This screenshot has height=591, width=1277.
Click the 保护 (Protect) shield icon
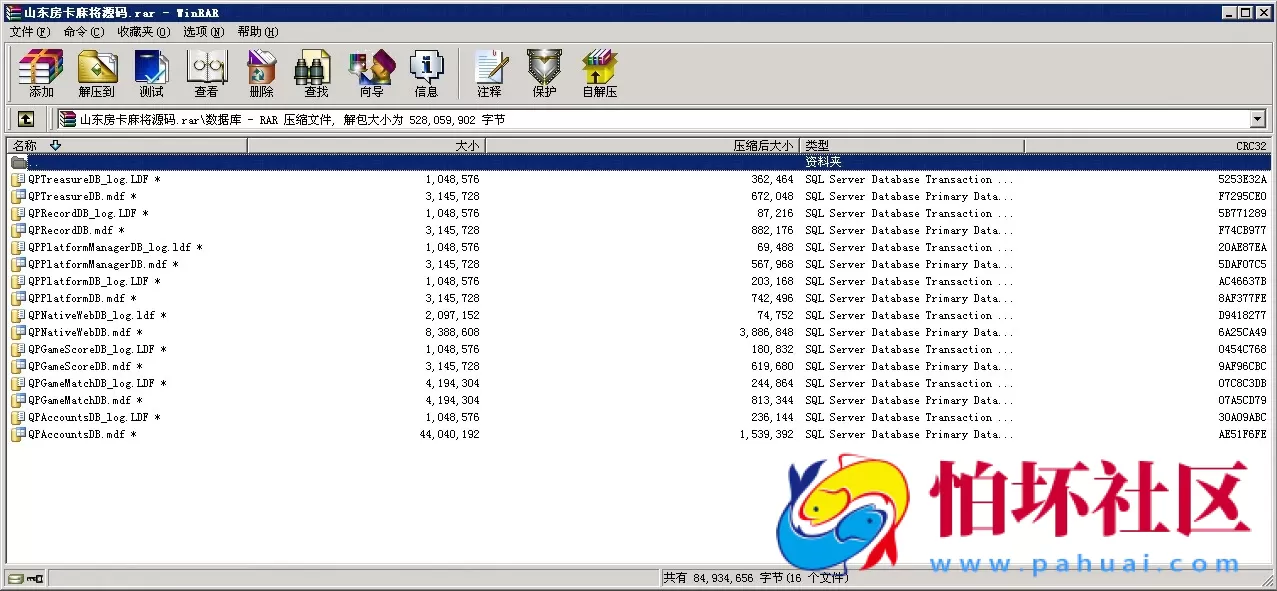(544, 74)
